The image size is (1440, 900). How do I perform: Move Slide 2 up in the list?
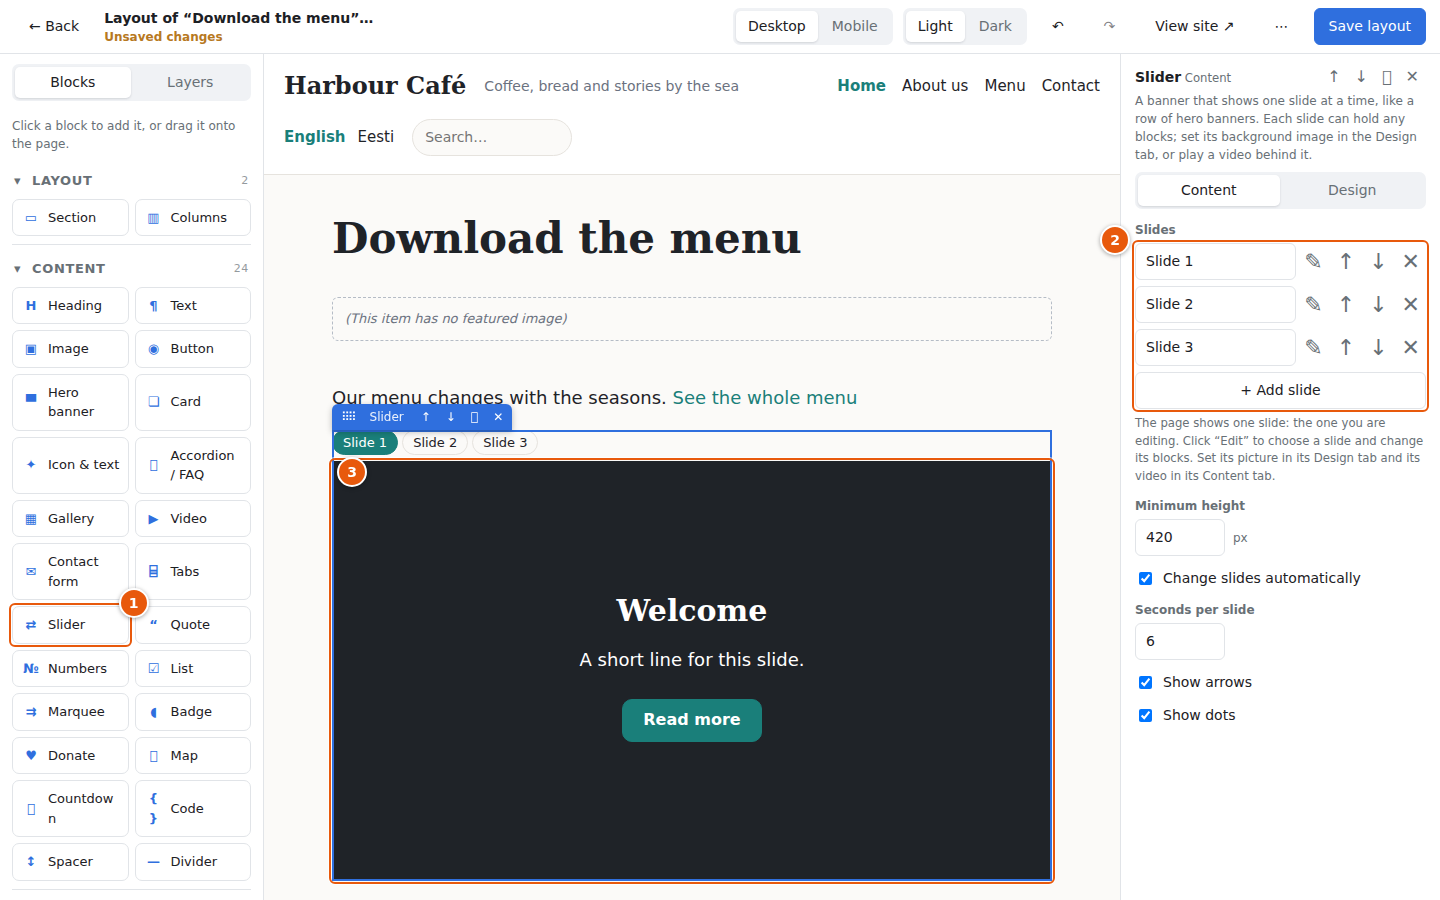[1346, 304]
